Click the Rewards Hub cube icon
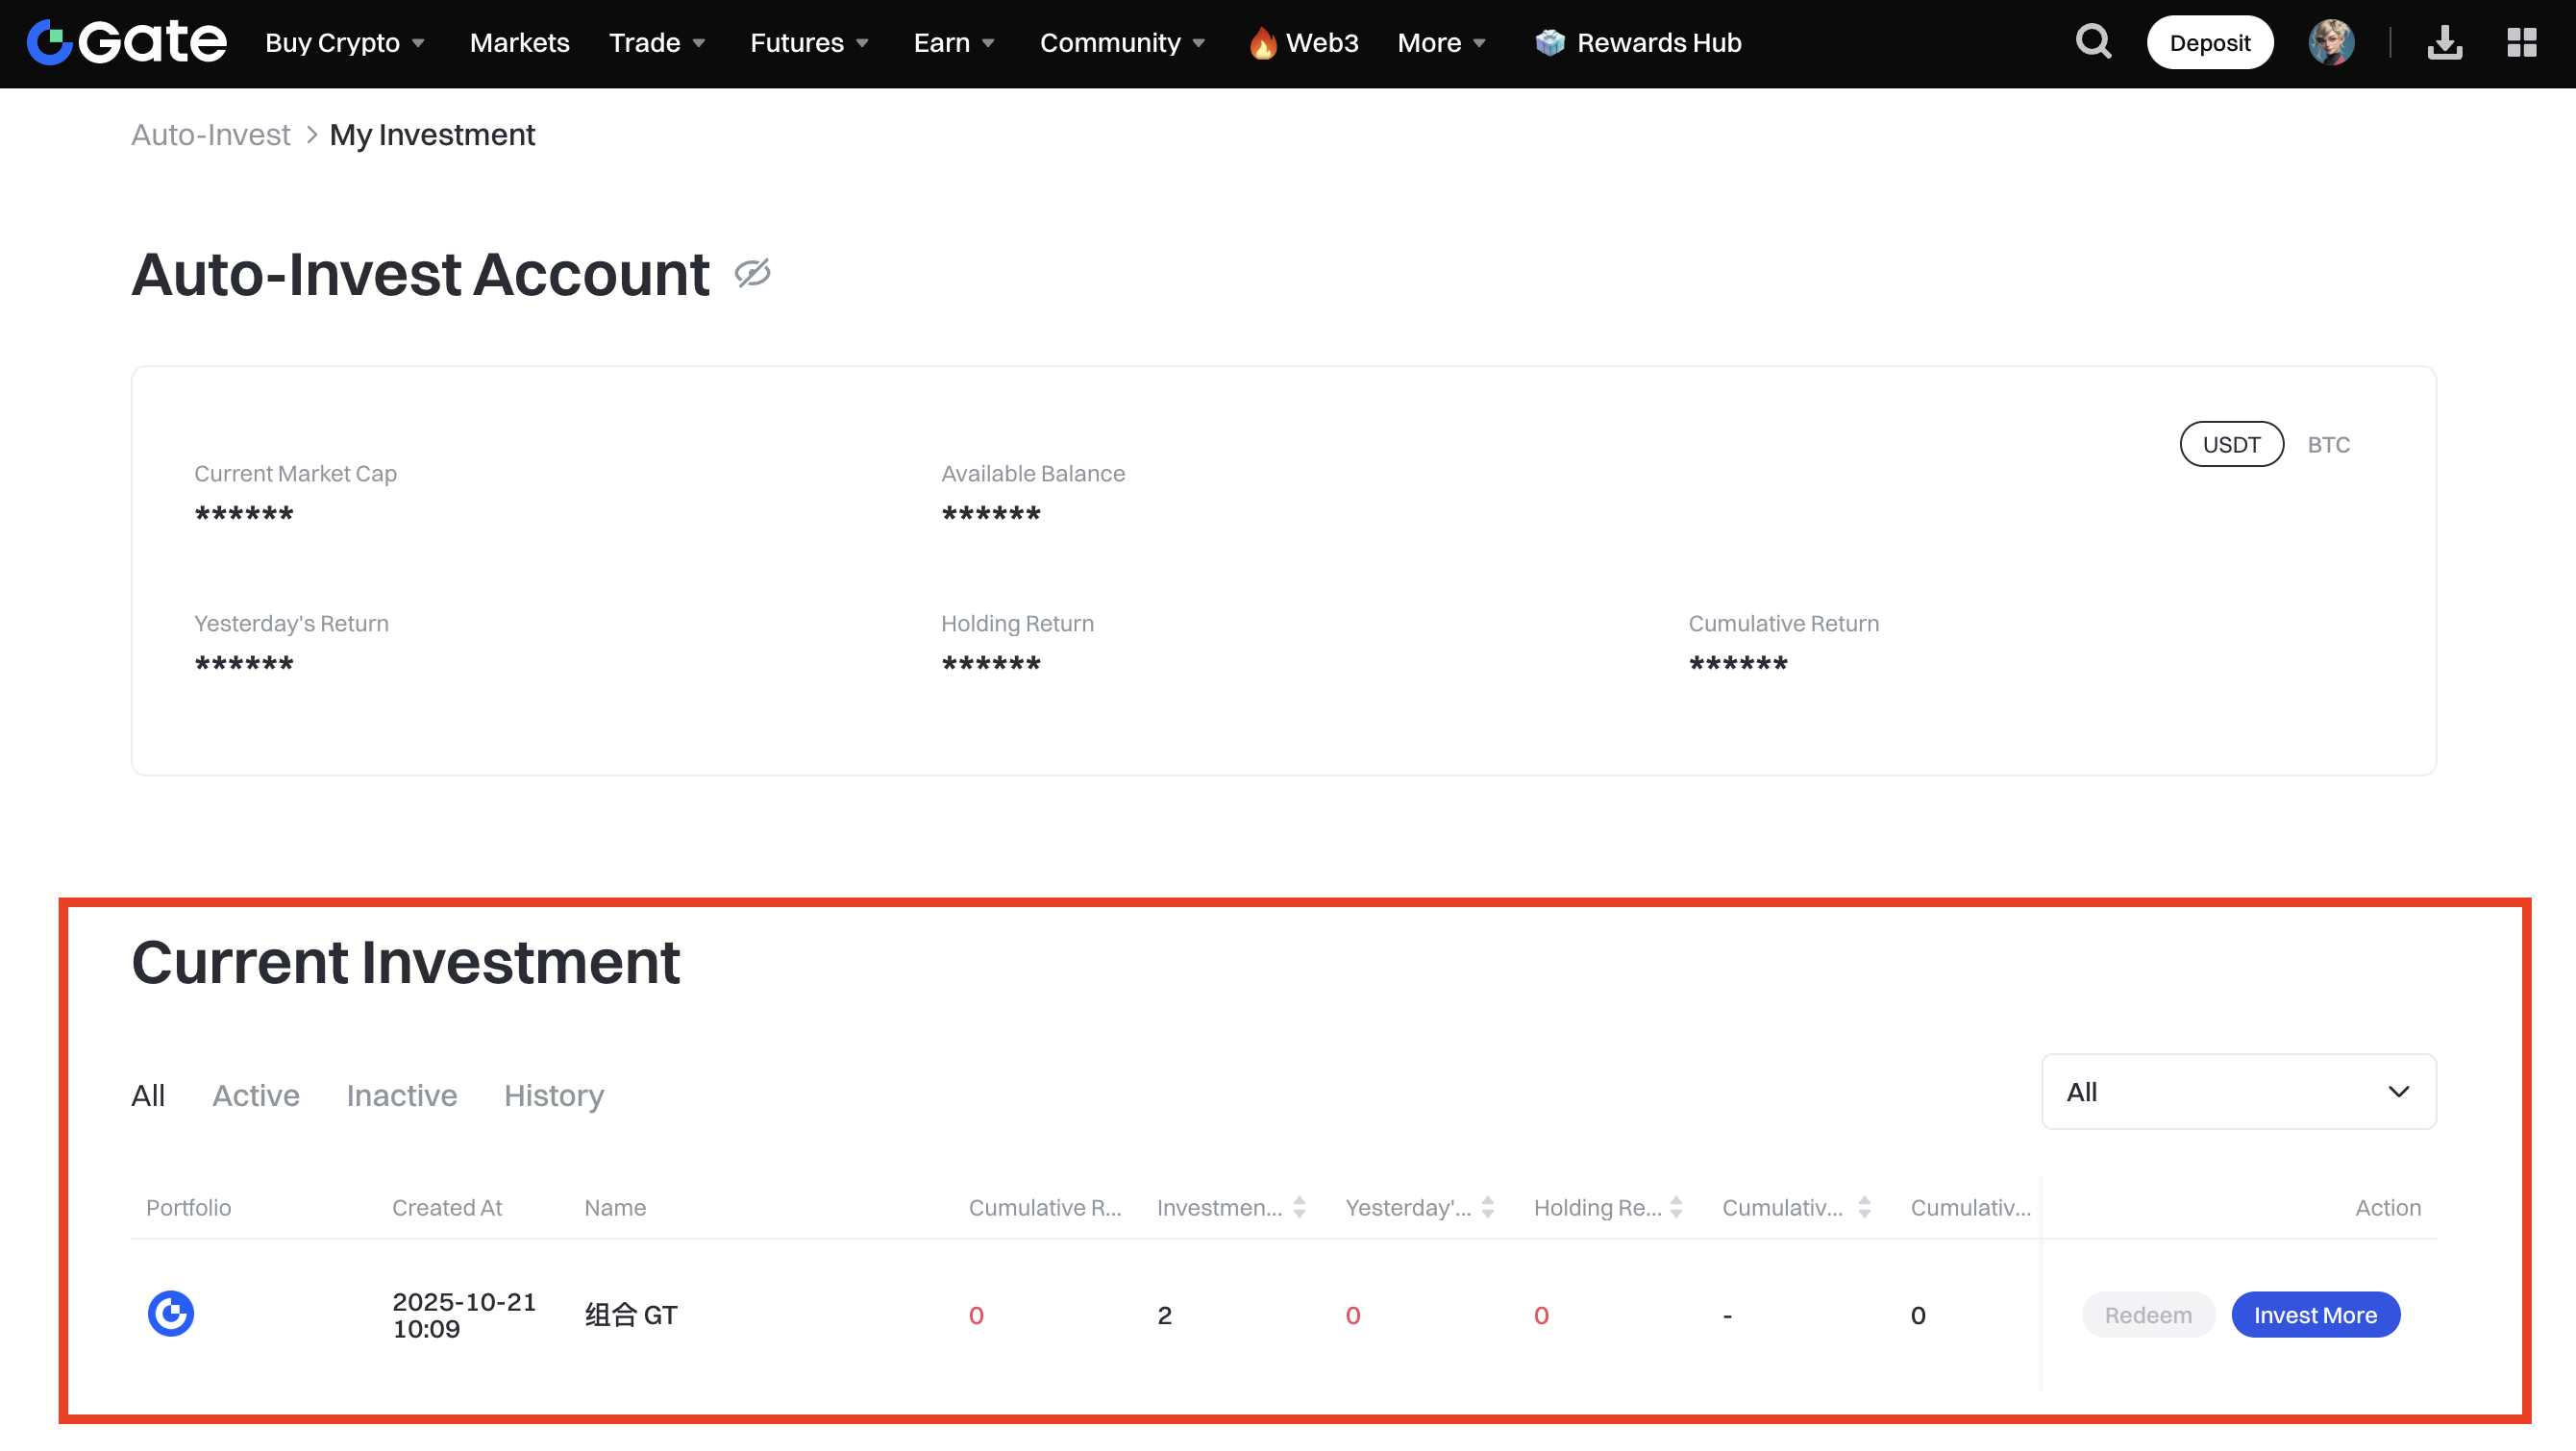The image size is (2576, 1451). [1549, 42]
